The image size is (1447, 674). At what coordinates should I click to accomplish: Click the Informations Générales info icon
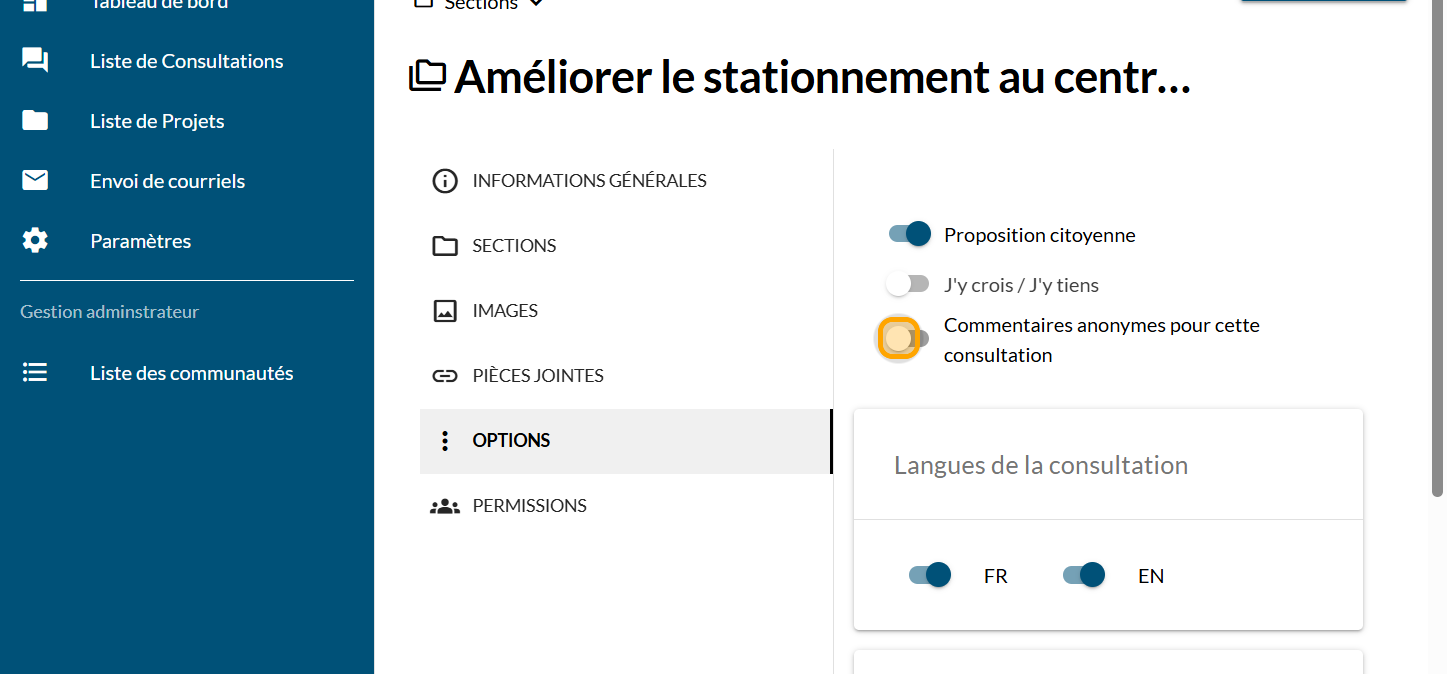444,181
